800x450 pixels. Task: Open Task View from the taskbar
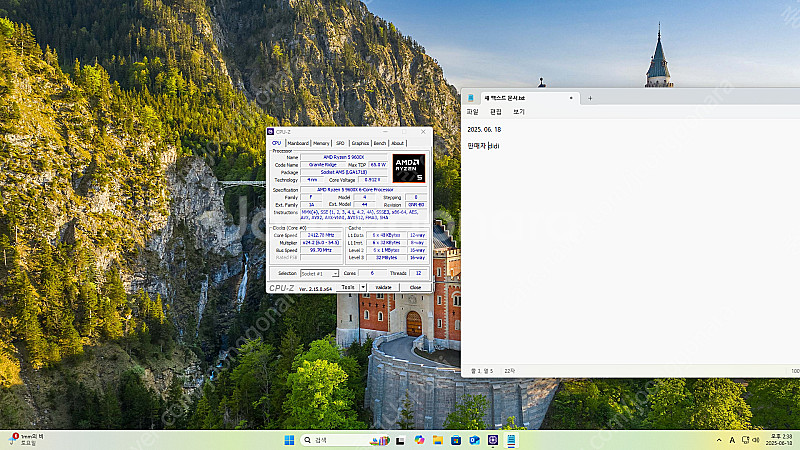[401, 440]
